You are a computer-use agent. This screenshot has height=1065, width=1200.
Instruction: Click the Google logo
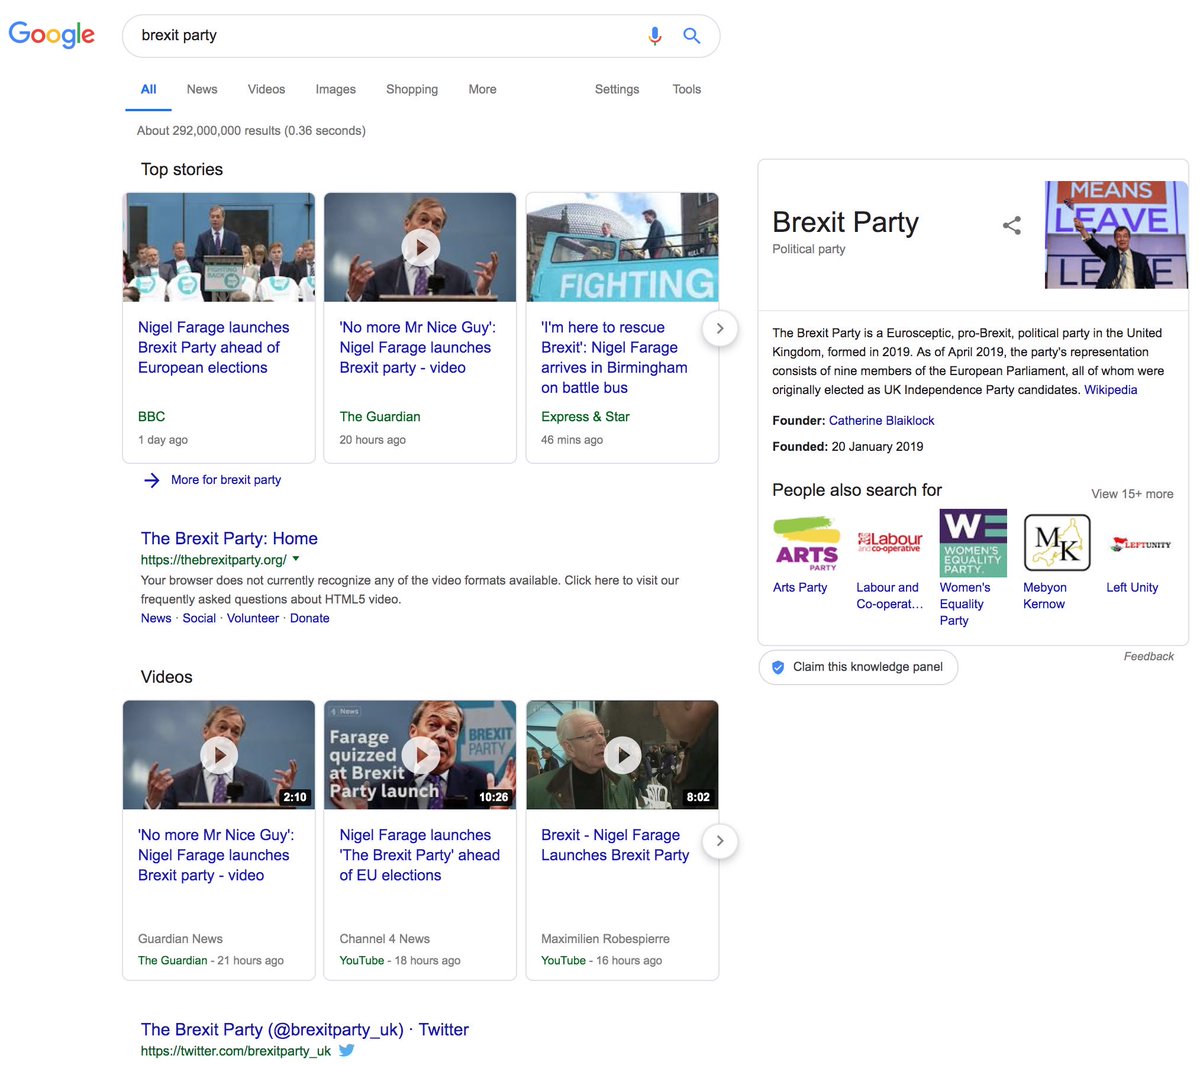point(52,35)
